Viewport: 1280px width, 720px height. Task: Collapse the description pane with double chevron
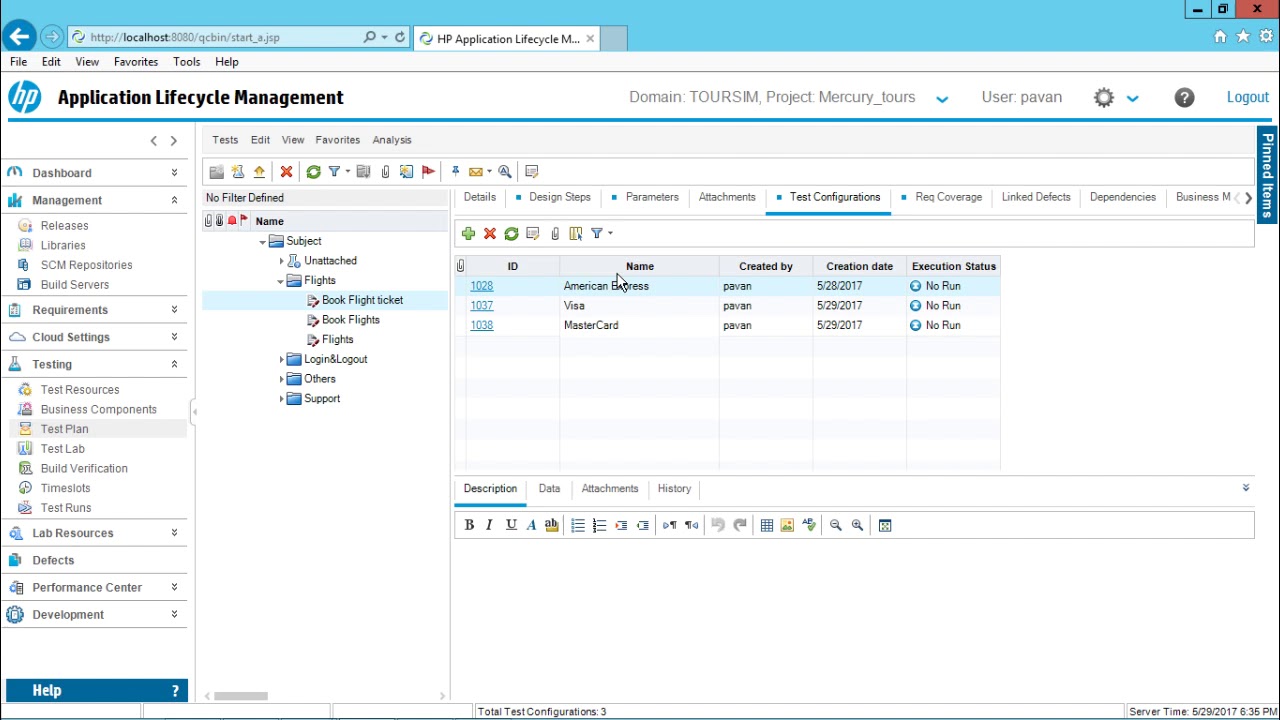pyautogui.click(x=1246, y=488)
